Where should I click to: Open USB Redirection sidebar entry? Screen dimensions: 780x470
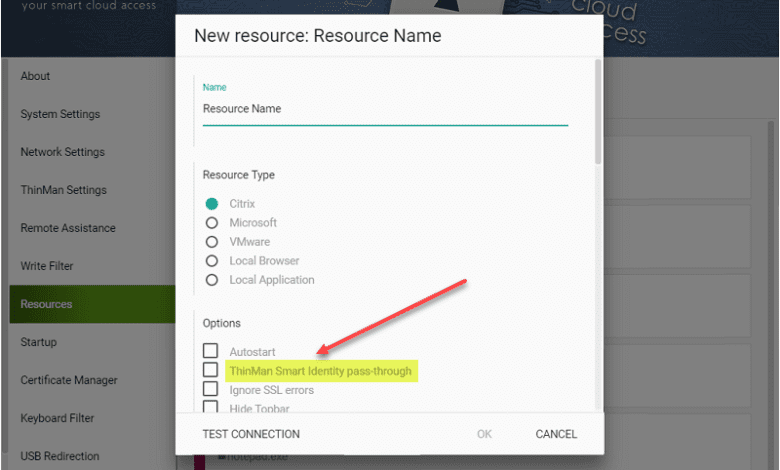click(x=60, y=456)
